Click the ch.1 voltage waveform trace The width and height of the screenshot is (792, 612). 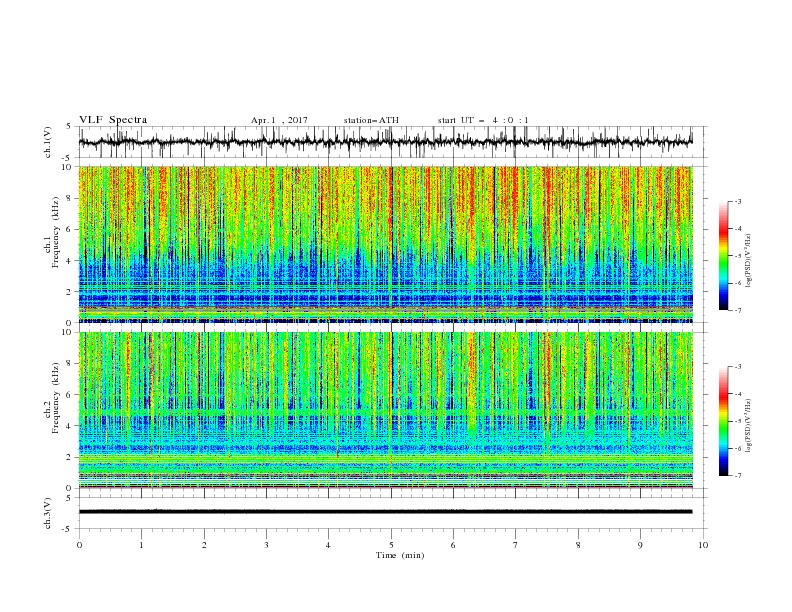click(385, 142)
